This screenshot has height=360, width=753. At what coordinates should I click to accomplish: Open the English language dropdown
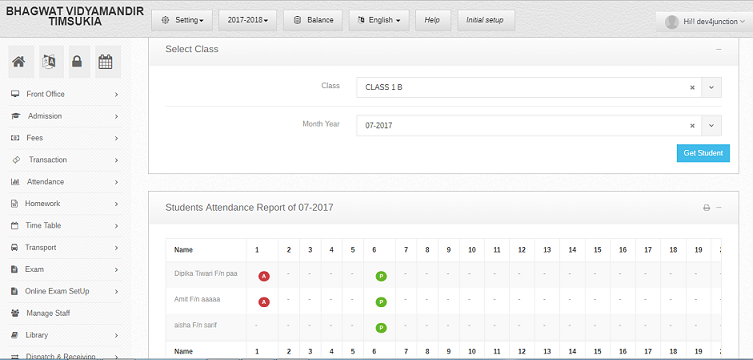379,20
